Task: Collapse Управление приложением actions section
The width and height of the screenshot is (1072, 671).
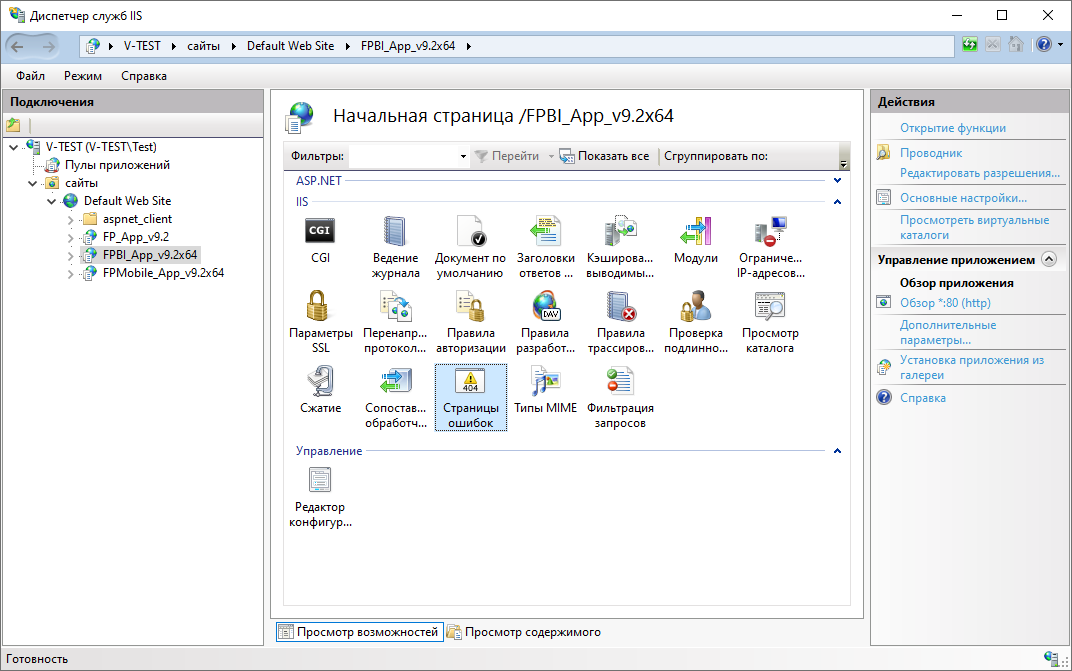Action: point(1049,259)
